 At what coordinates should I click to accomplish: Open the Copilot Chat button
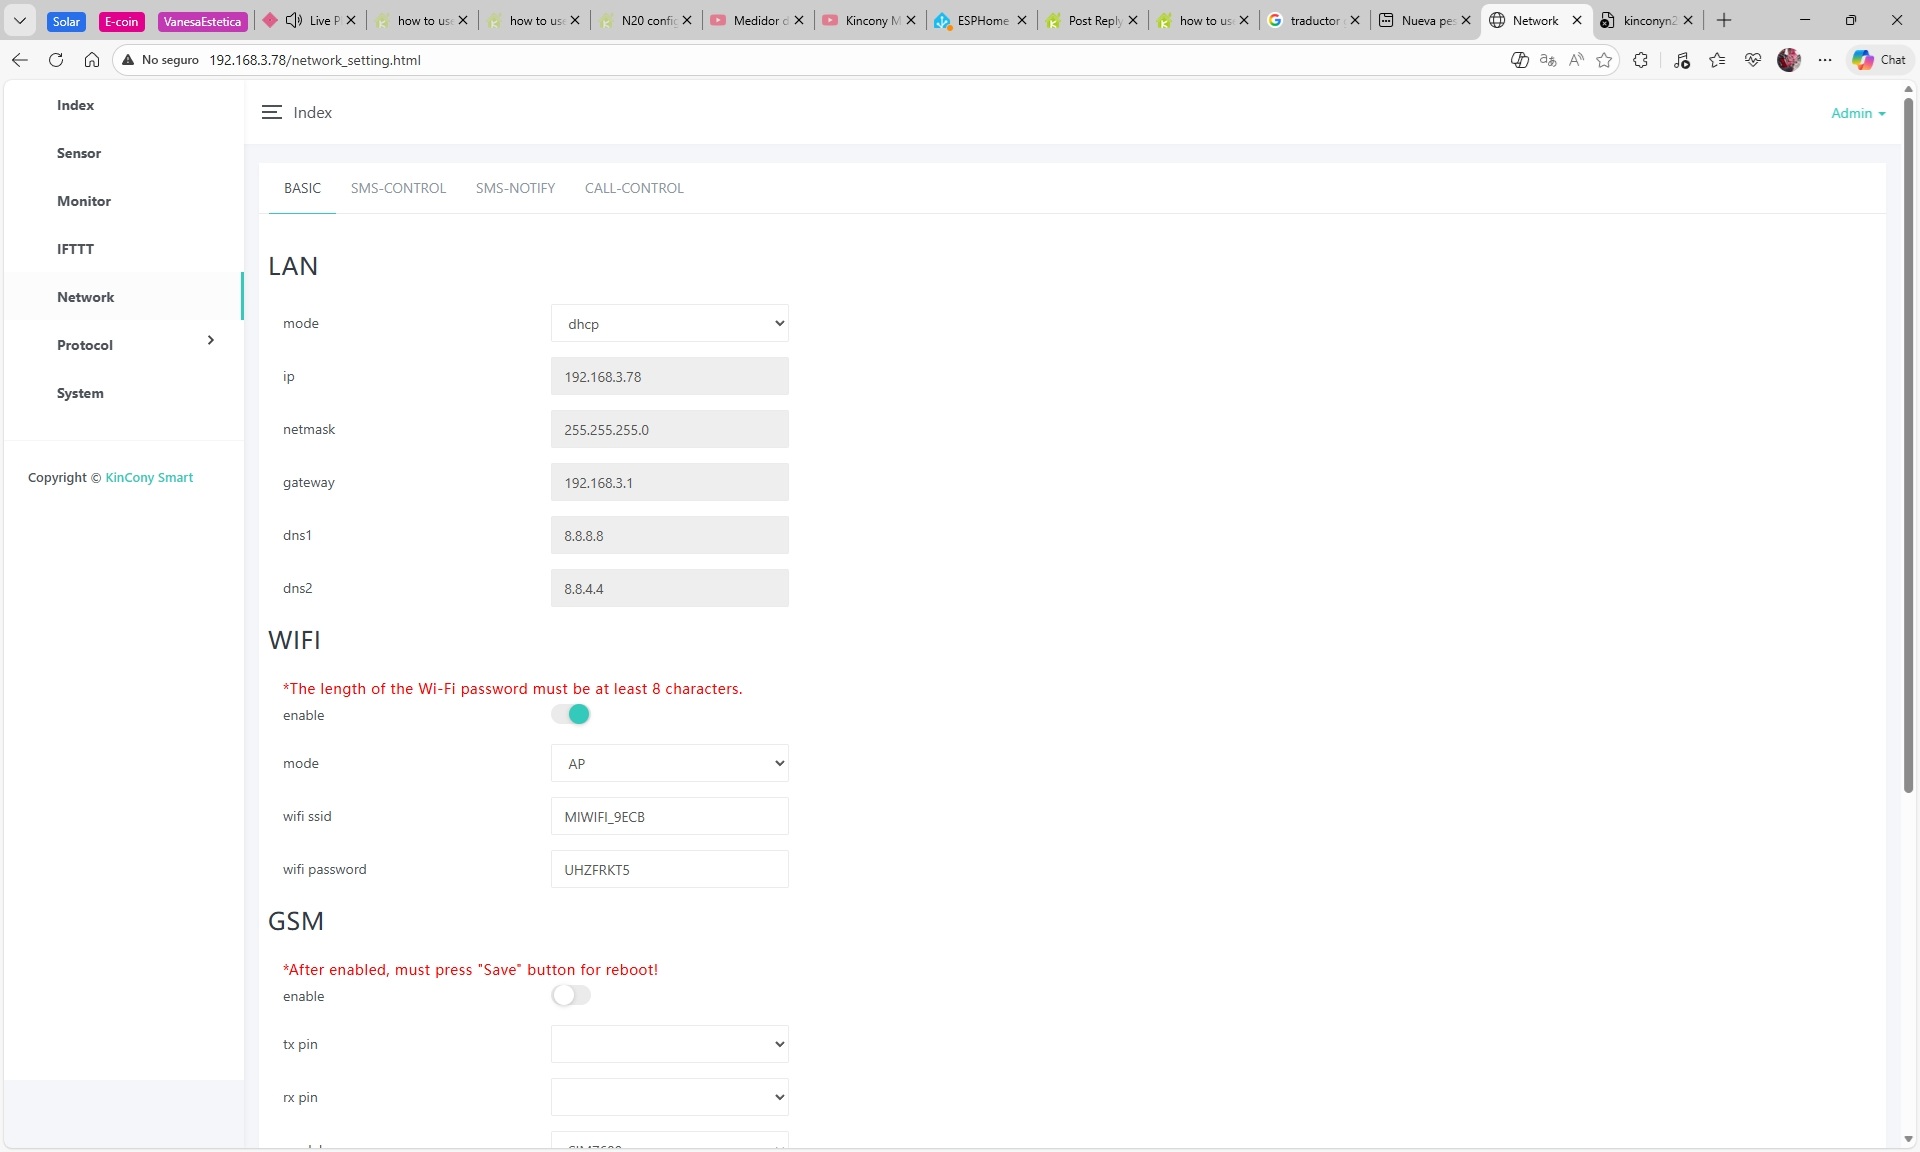point(1879,60)
